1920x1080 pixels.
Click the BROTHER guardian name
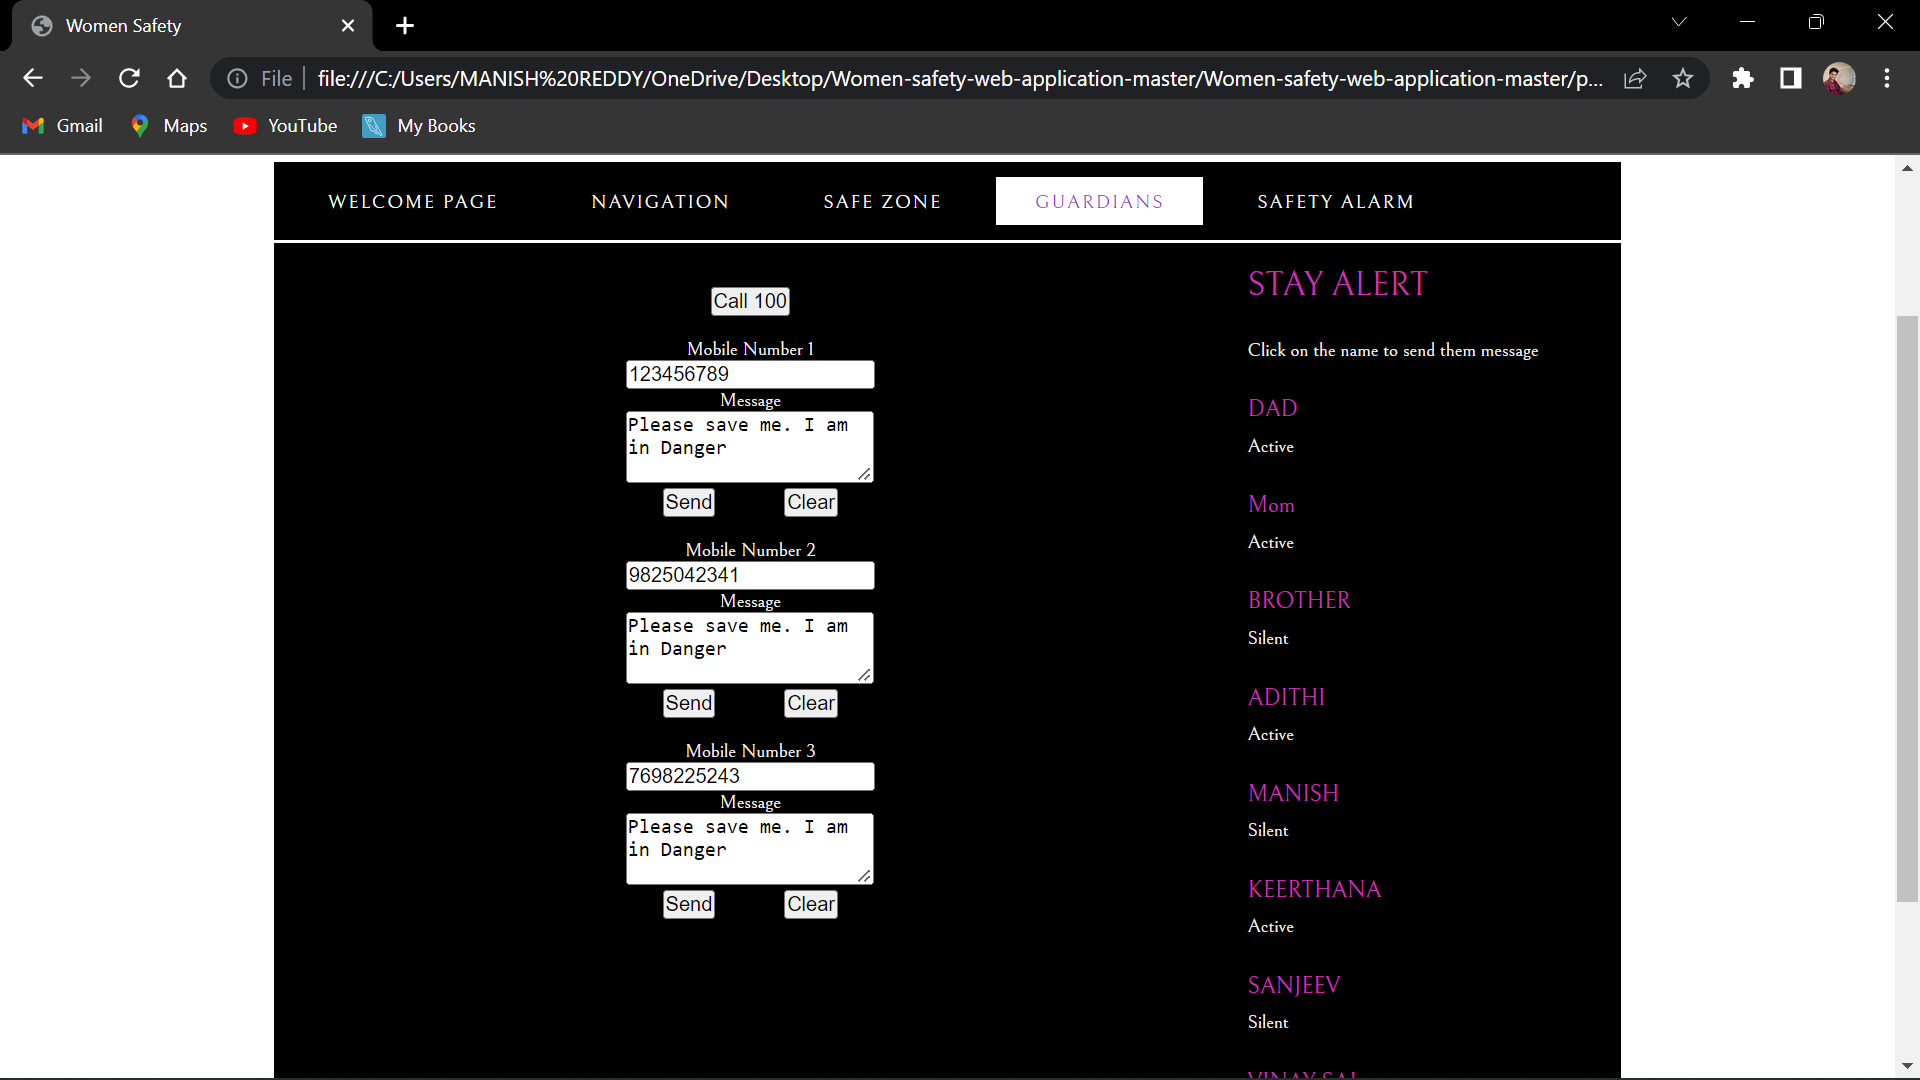tap(1299, 600)
